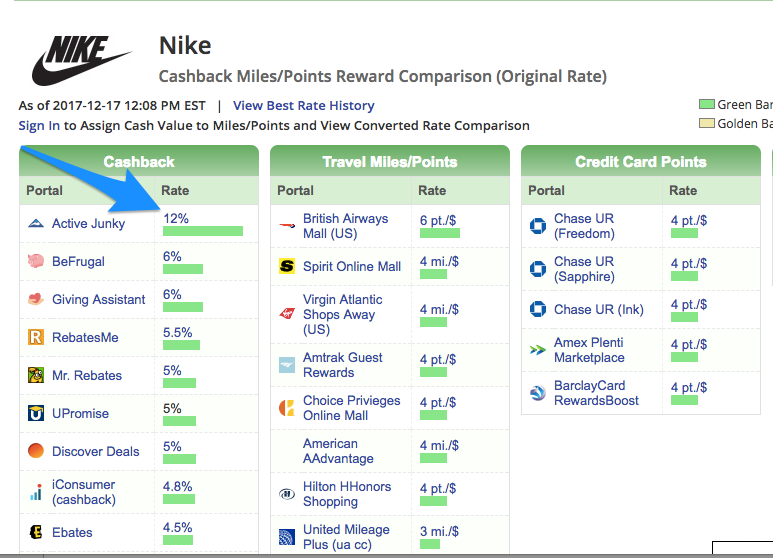The width and height of the screenshot is (773, 558).
Task: Click the Amtrak Guest Rewards icon
Action: point(287,365)
